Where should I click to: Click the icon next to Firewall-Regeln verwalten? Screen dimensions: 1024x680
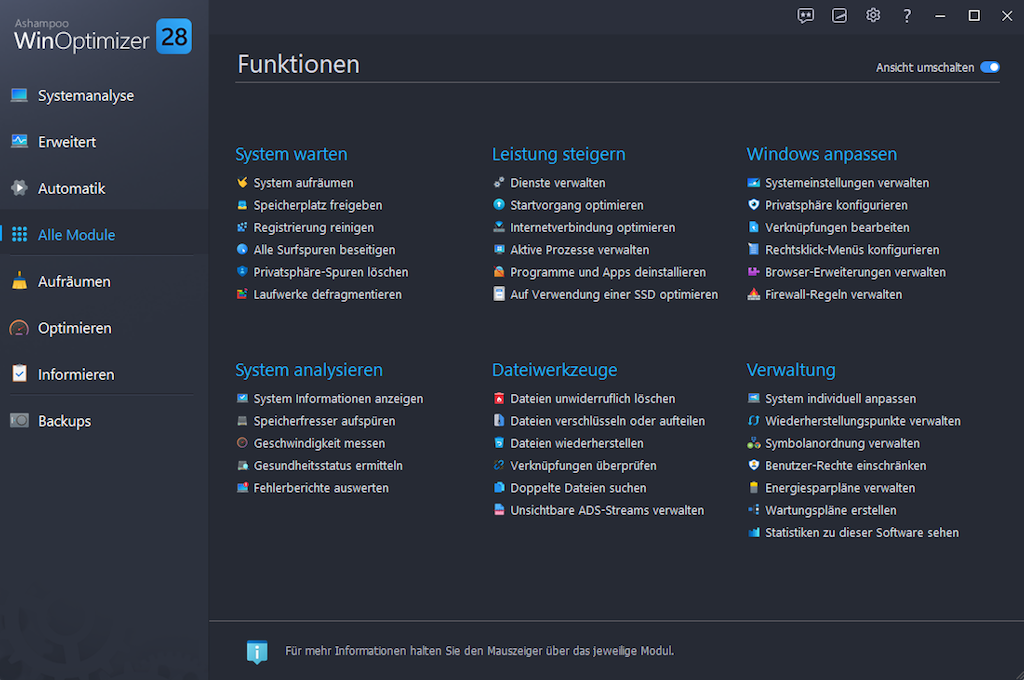(x=754, y=295)
